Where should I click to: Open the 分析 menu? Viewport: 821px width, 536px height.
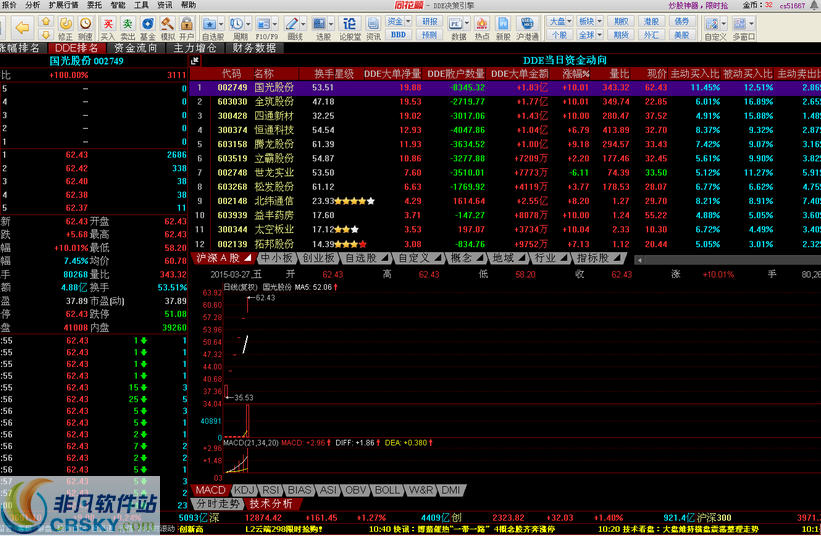coord(32,5)
